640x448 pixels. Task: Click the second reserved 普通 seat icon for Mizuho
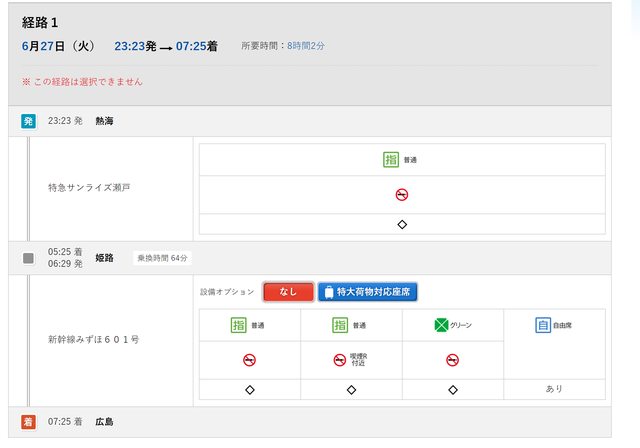click(340, 325)
